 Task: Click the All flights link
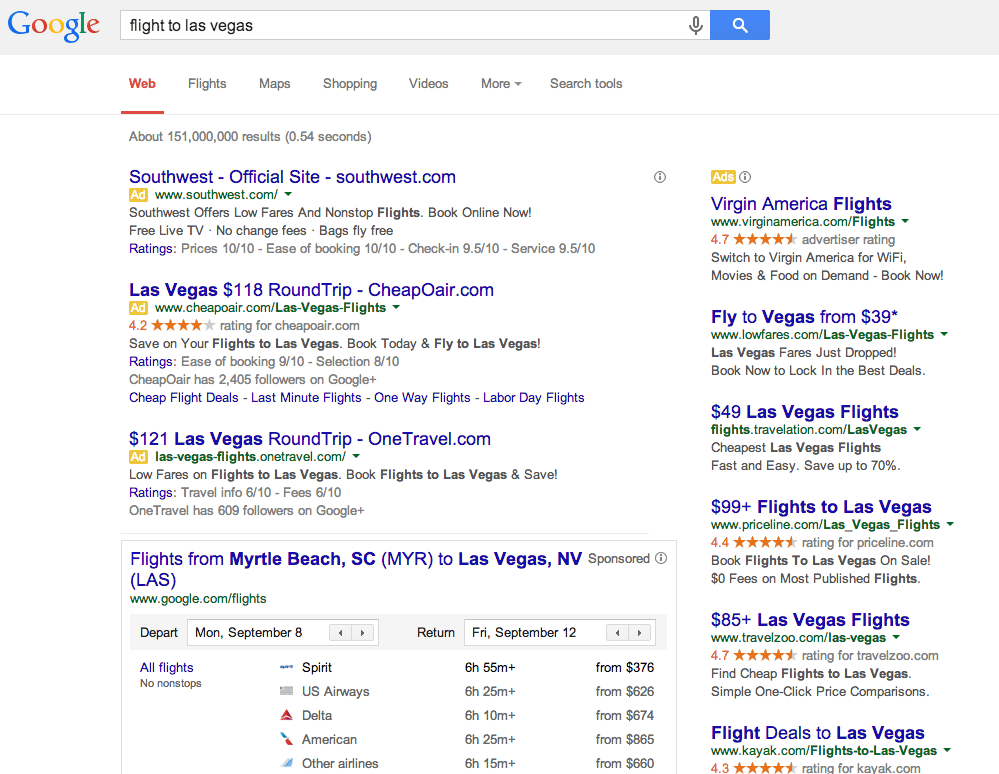166,667
